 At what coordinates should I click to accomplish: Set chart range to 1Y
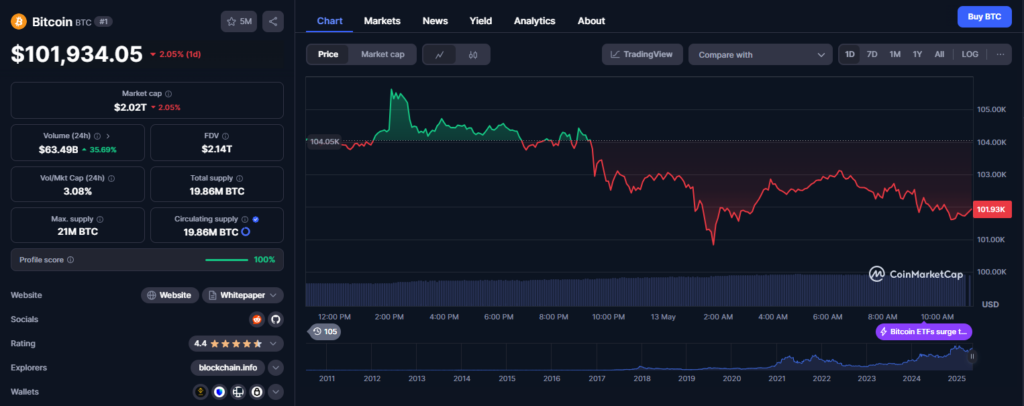917,54
